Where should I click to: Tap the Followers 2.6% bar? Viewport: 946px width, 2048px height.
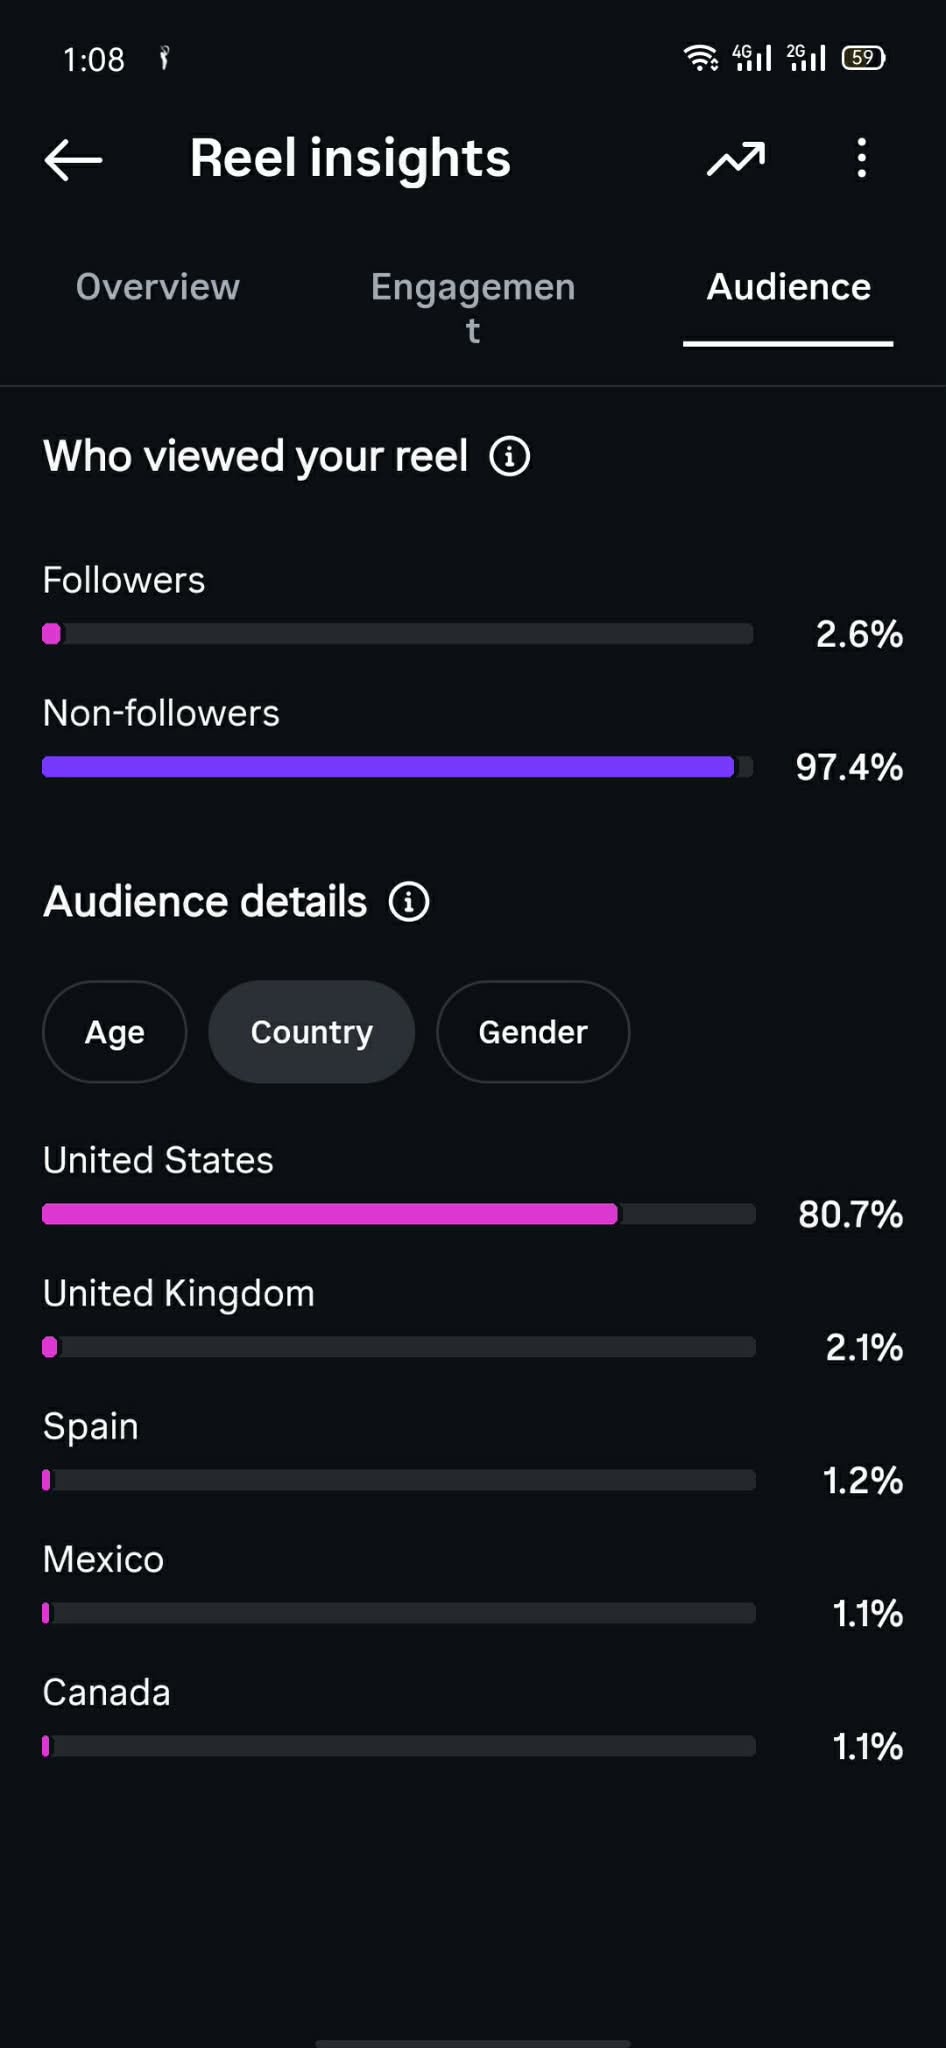[x=398, y=634]
